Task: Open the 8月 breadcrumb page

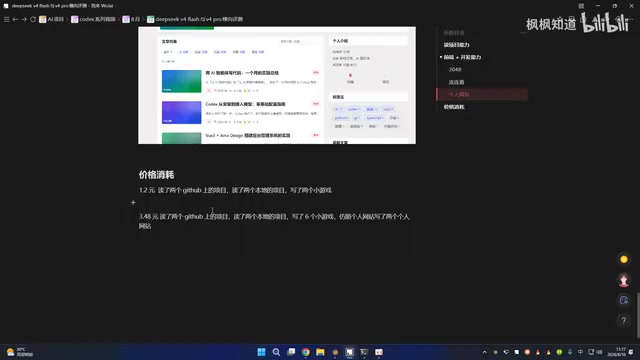Action: 131,19
